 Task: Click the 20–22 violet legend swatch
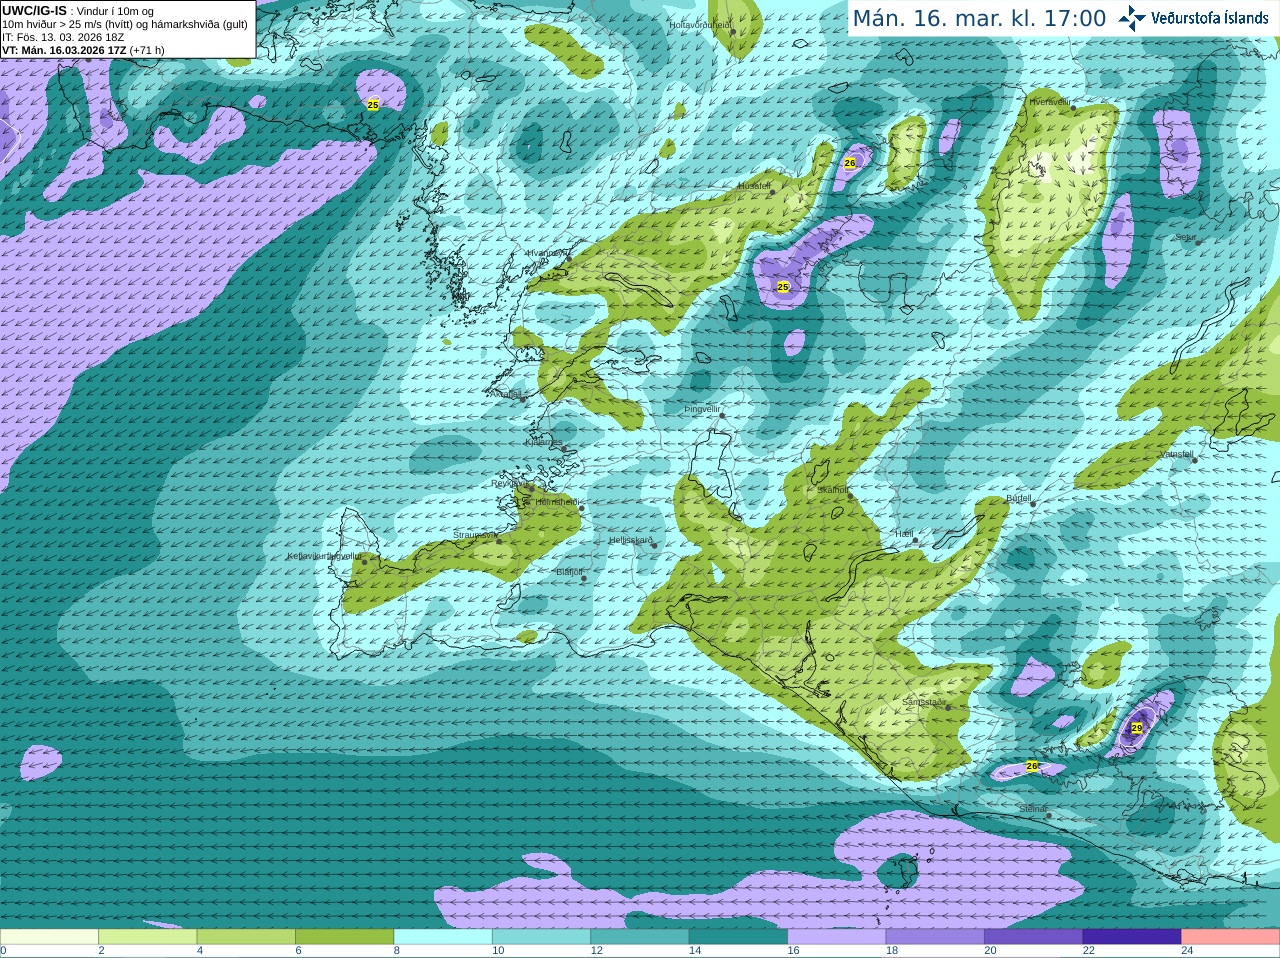point(1034,937)
